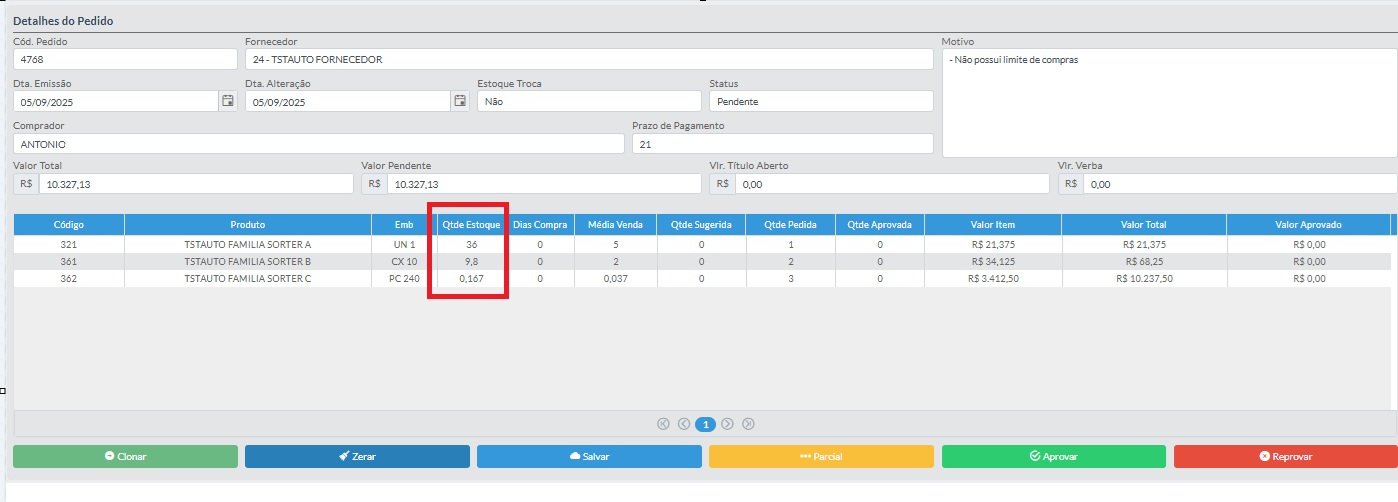Image resolution: width=1398 pixels, height=502 pixels.
Task: Click the Prazo de Pagamento field
Action: (x=783, y=144)
